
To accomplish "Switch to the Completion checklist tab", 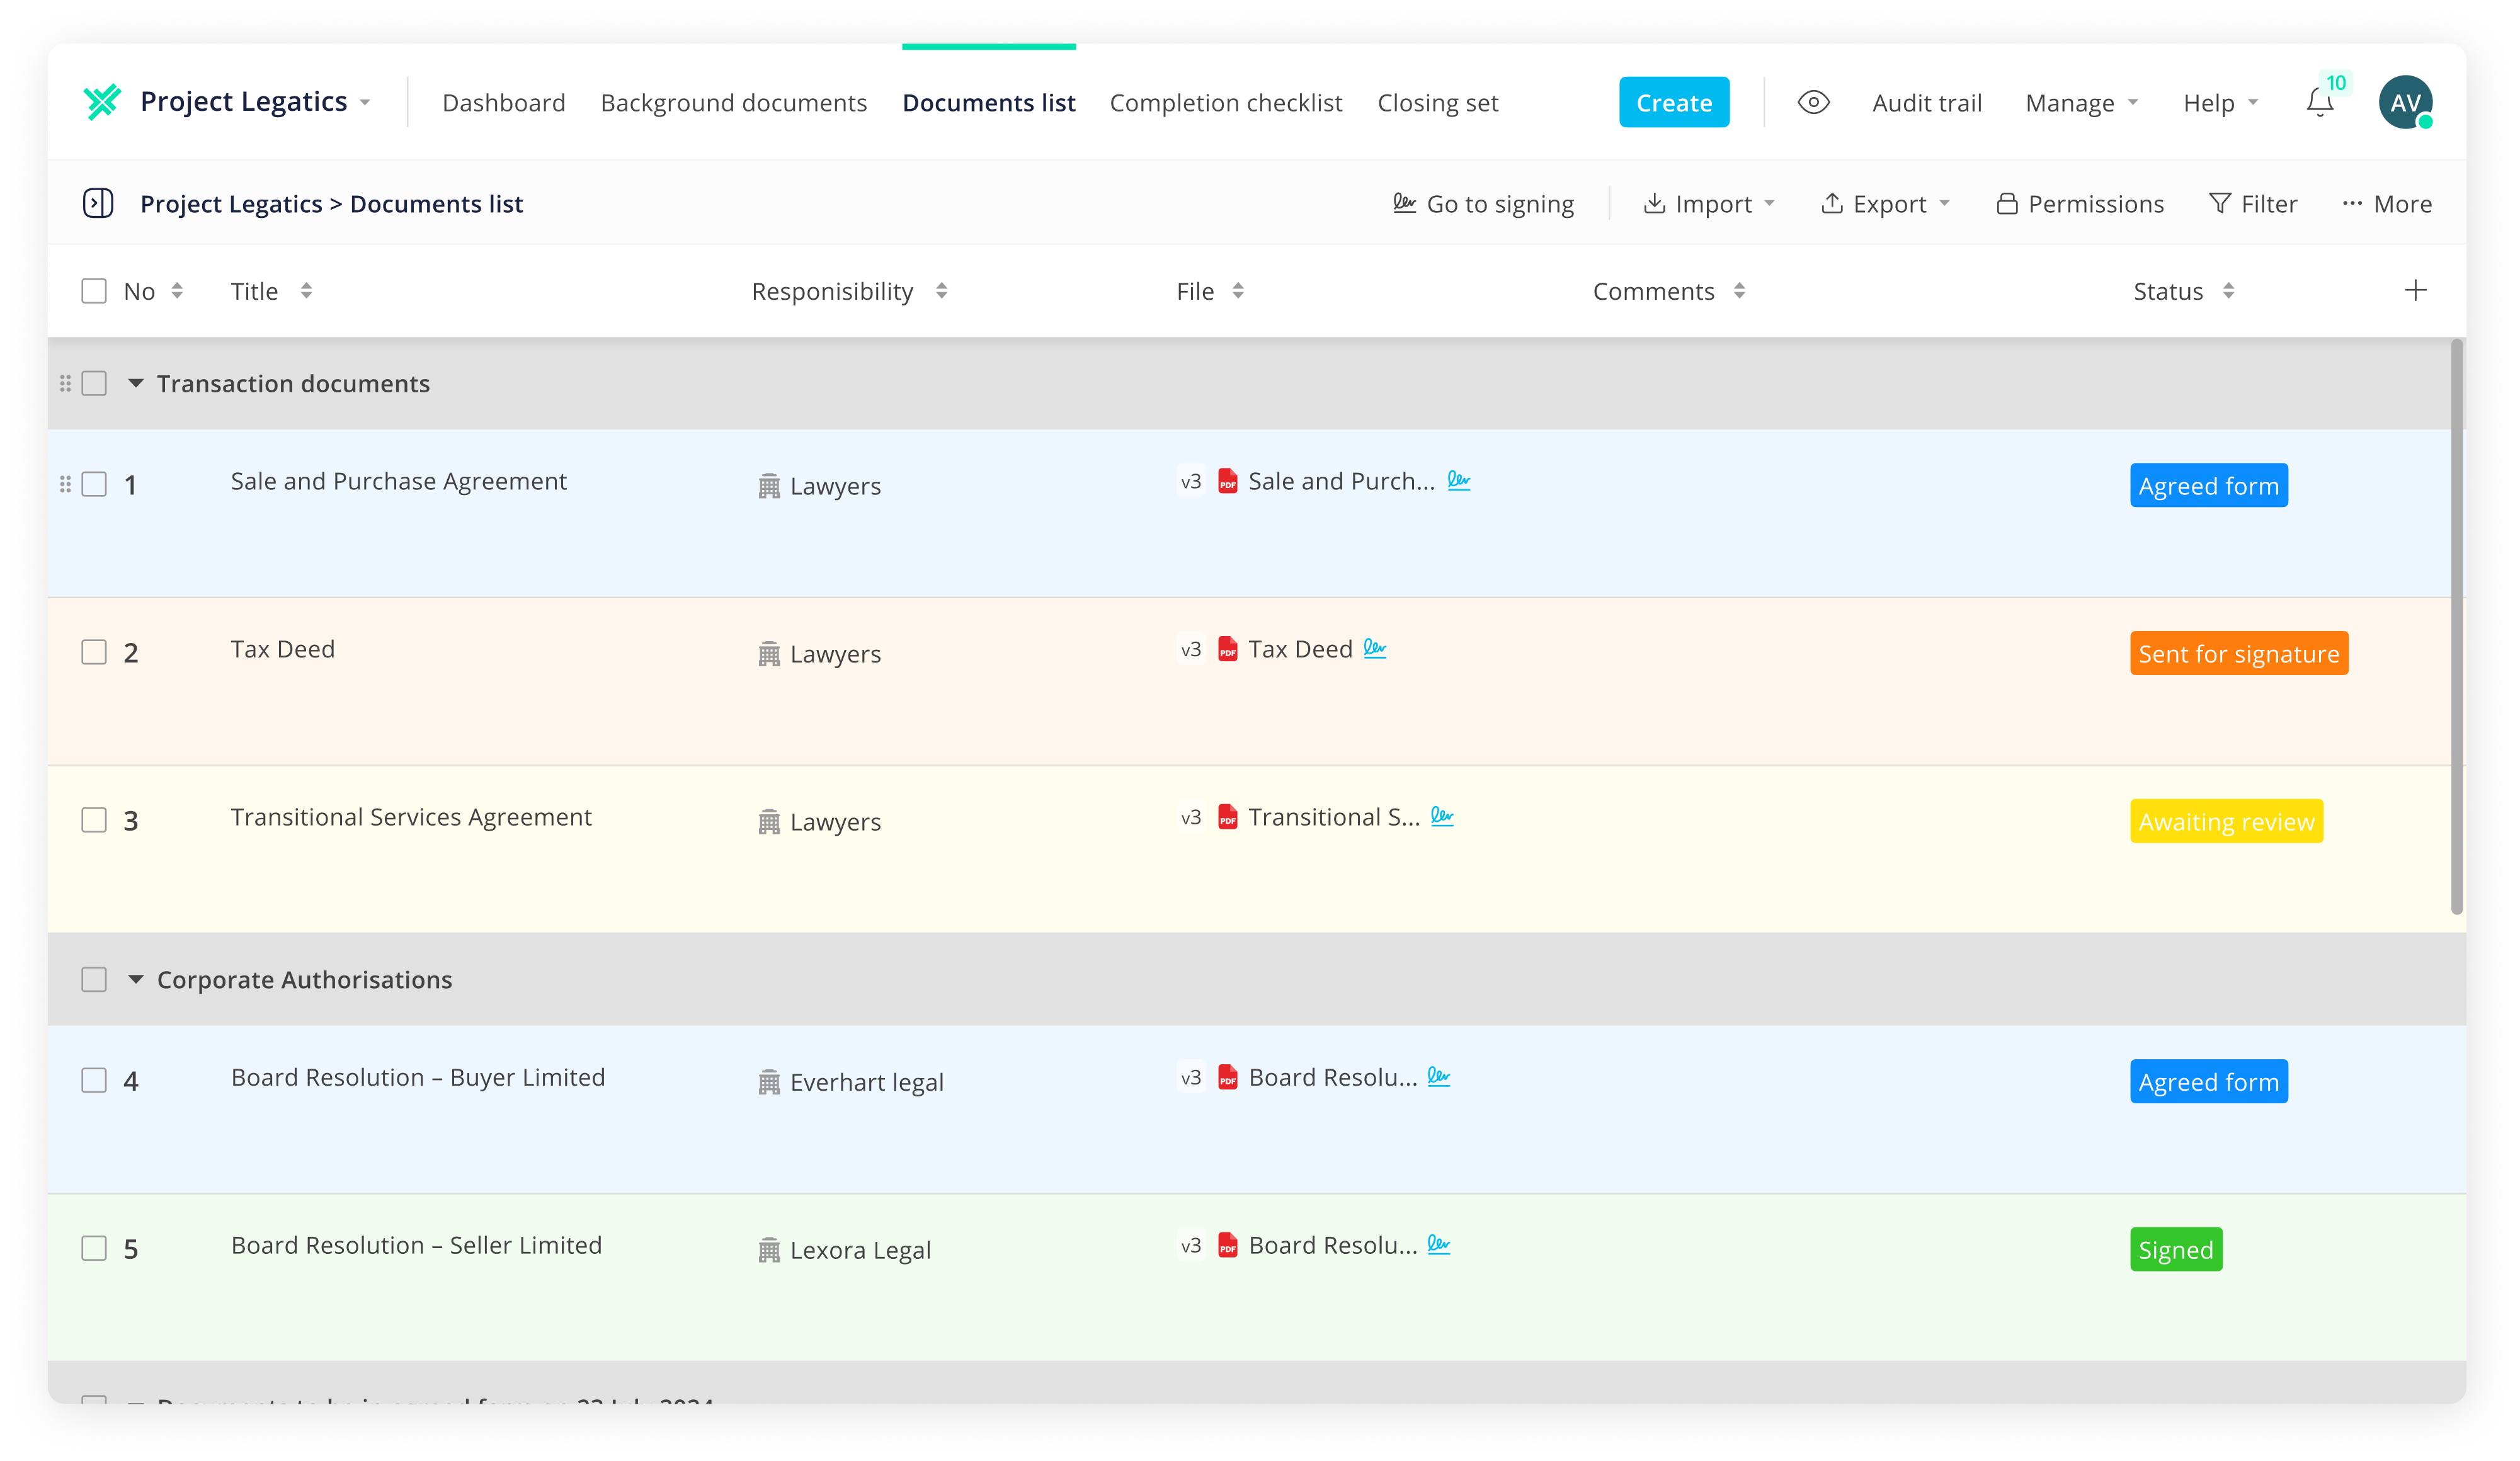I will [1225, 103].
